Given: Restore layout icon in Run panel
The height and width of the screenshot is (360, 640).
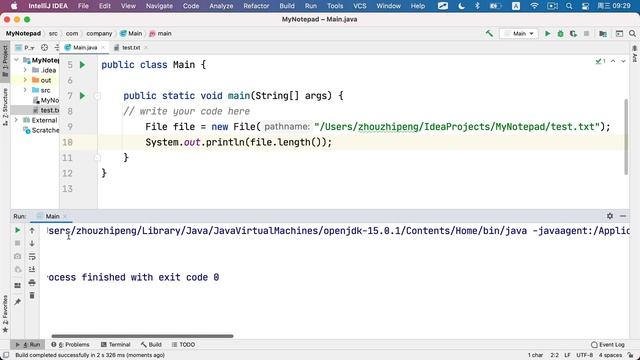Looking at the screenshot, I should tap(18, 285).
